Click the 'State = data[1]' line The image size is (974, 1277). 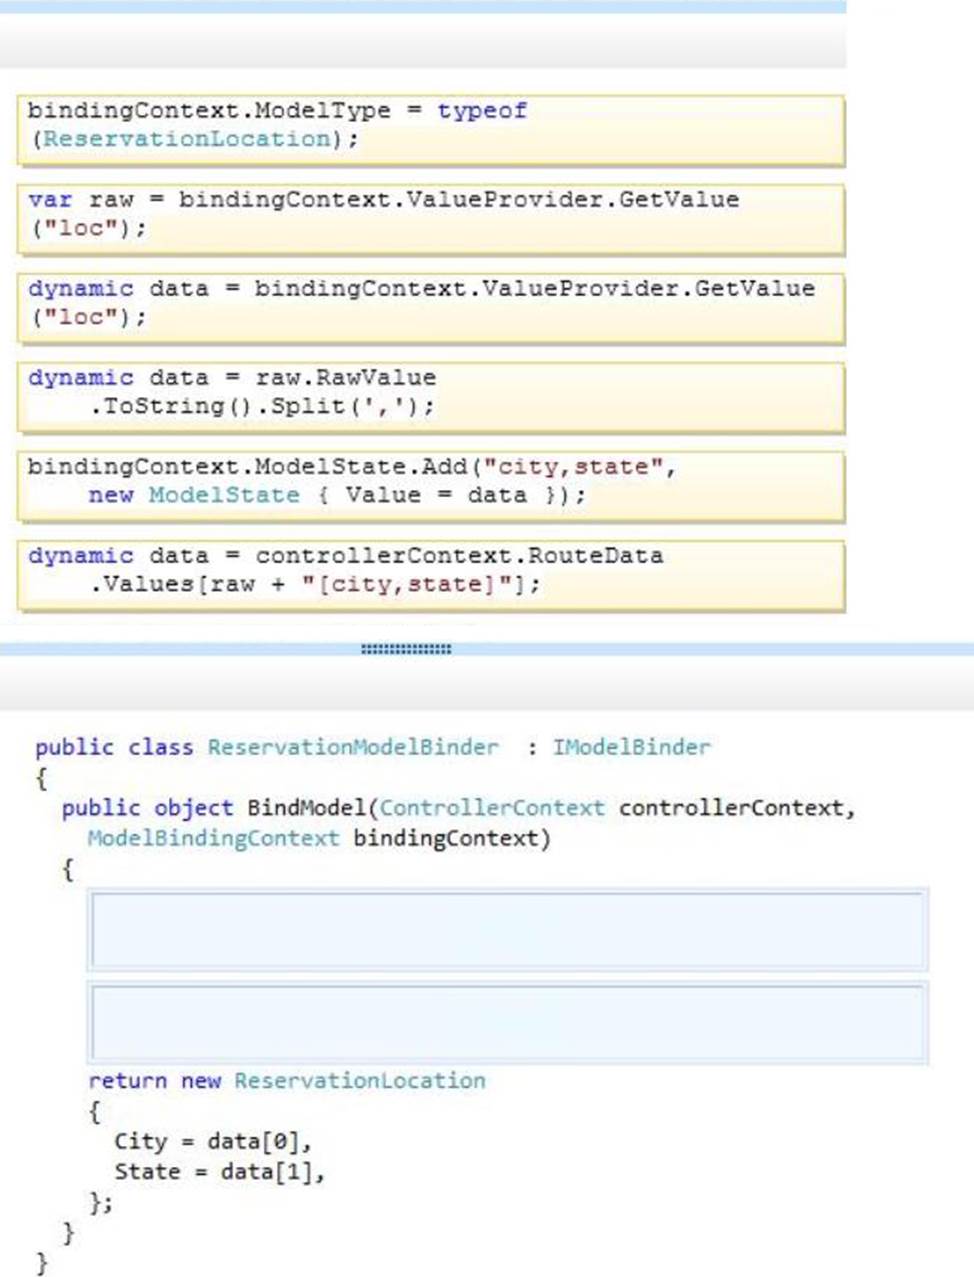[x=219, y=1172]
